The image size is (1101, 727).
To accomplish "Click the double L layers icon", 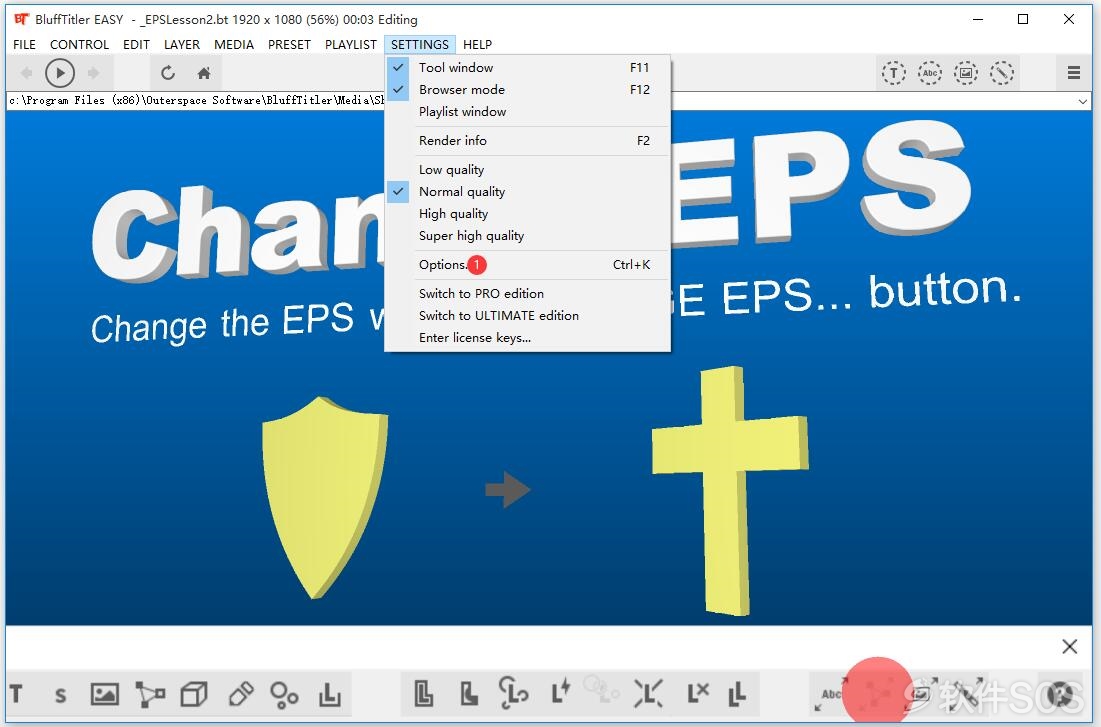I will 737,695.
